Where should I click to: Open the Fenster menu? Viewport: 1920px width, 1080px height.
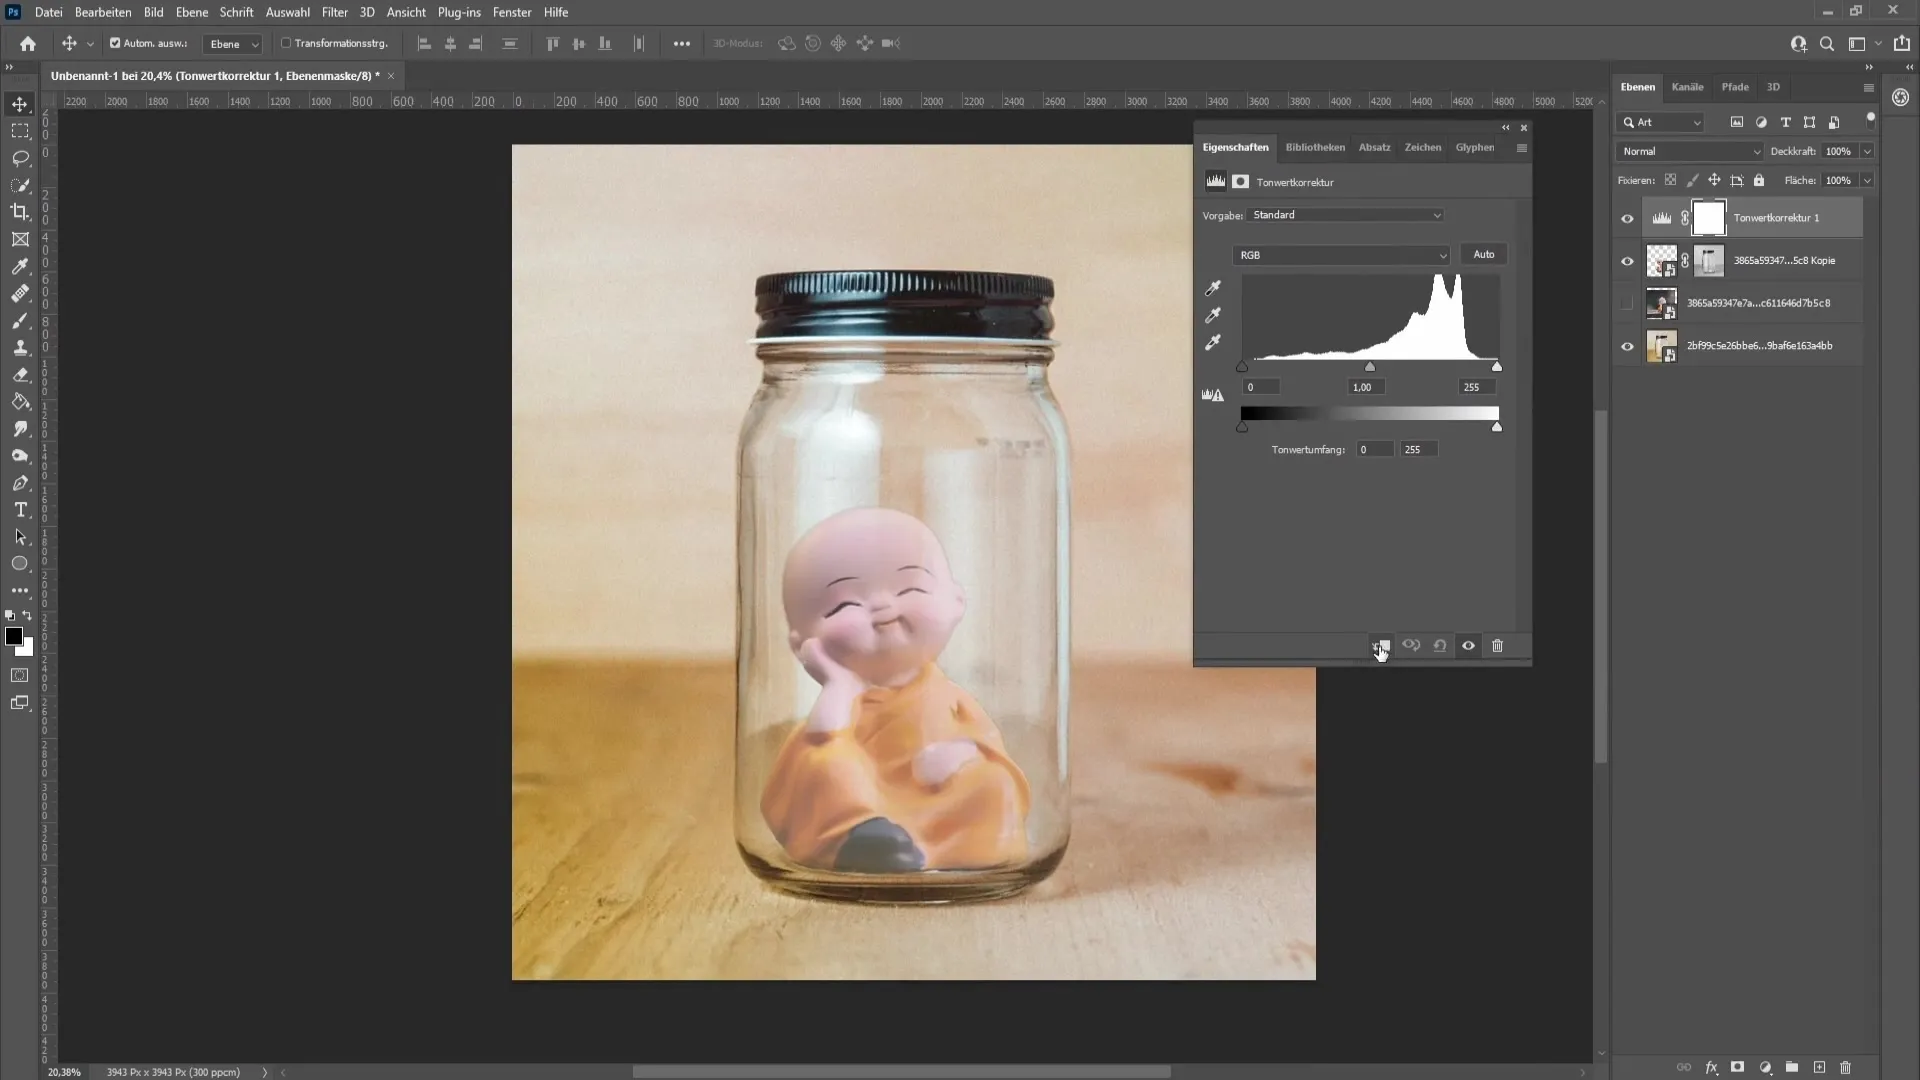(512, 12)
